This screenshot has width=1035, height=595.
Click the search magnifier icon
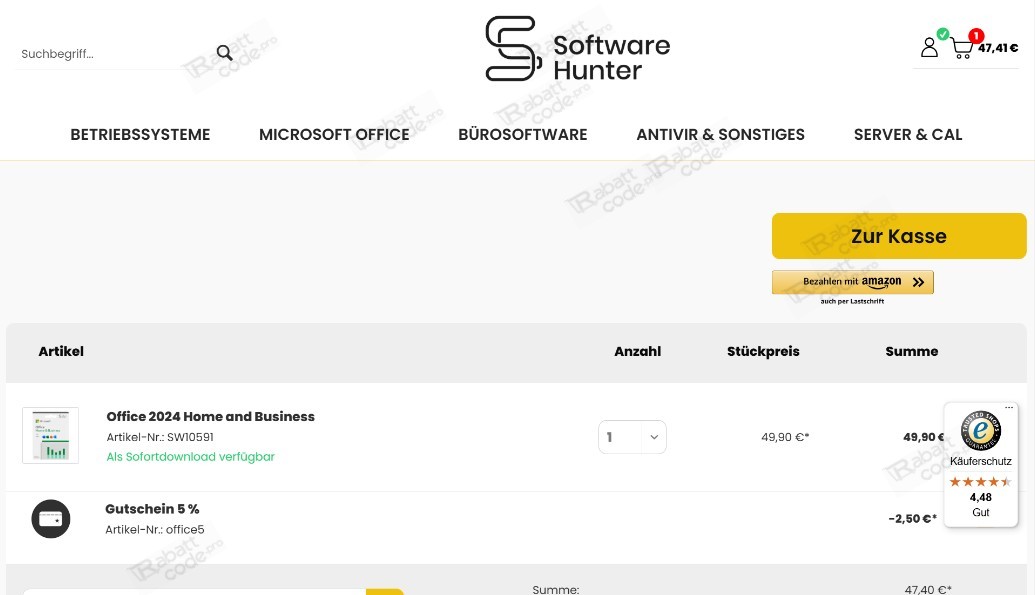[224, 53]
